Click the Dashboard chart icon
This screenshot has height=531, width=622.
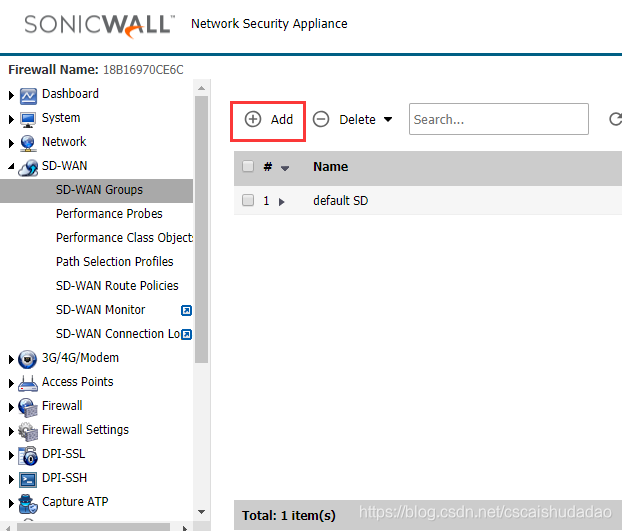point(28,96)
